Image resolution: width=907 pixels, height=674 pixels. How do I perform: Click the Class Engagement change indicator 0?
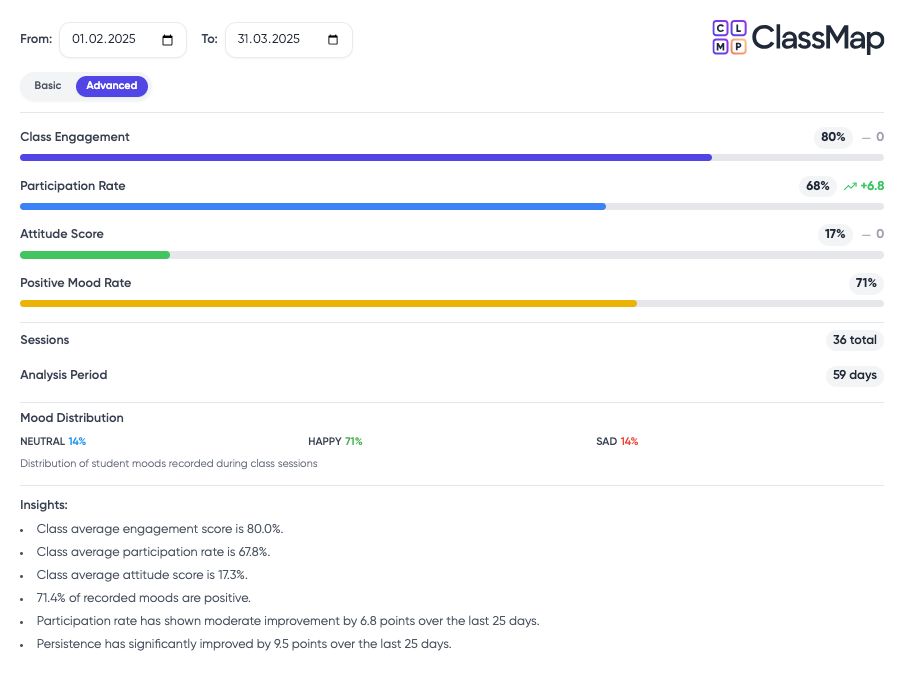873,137
